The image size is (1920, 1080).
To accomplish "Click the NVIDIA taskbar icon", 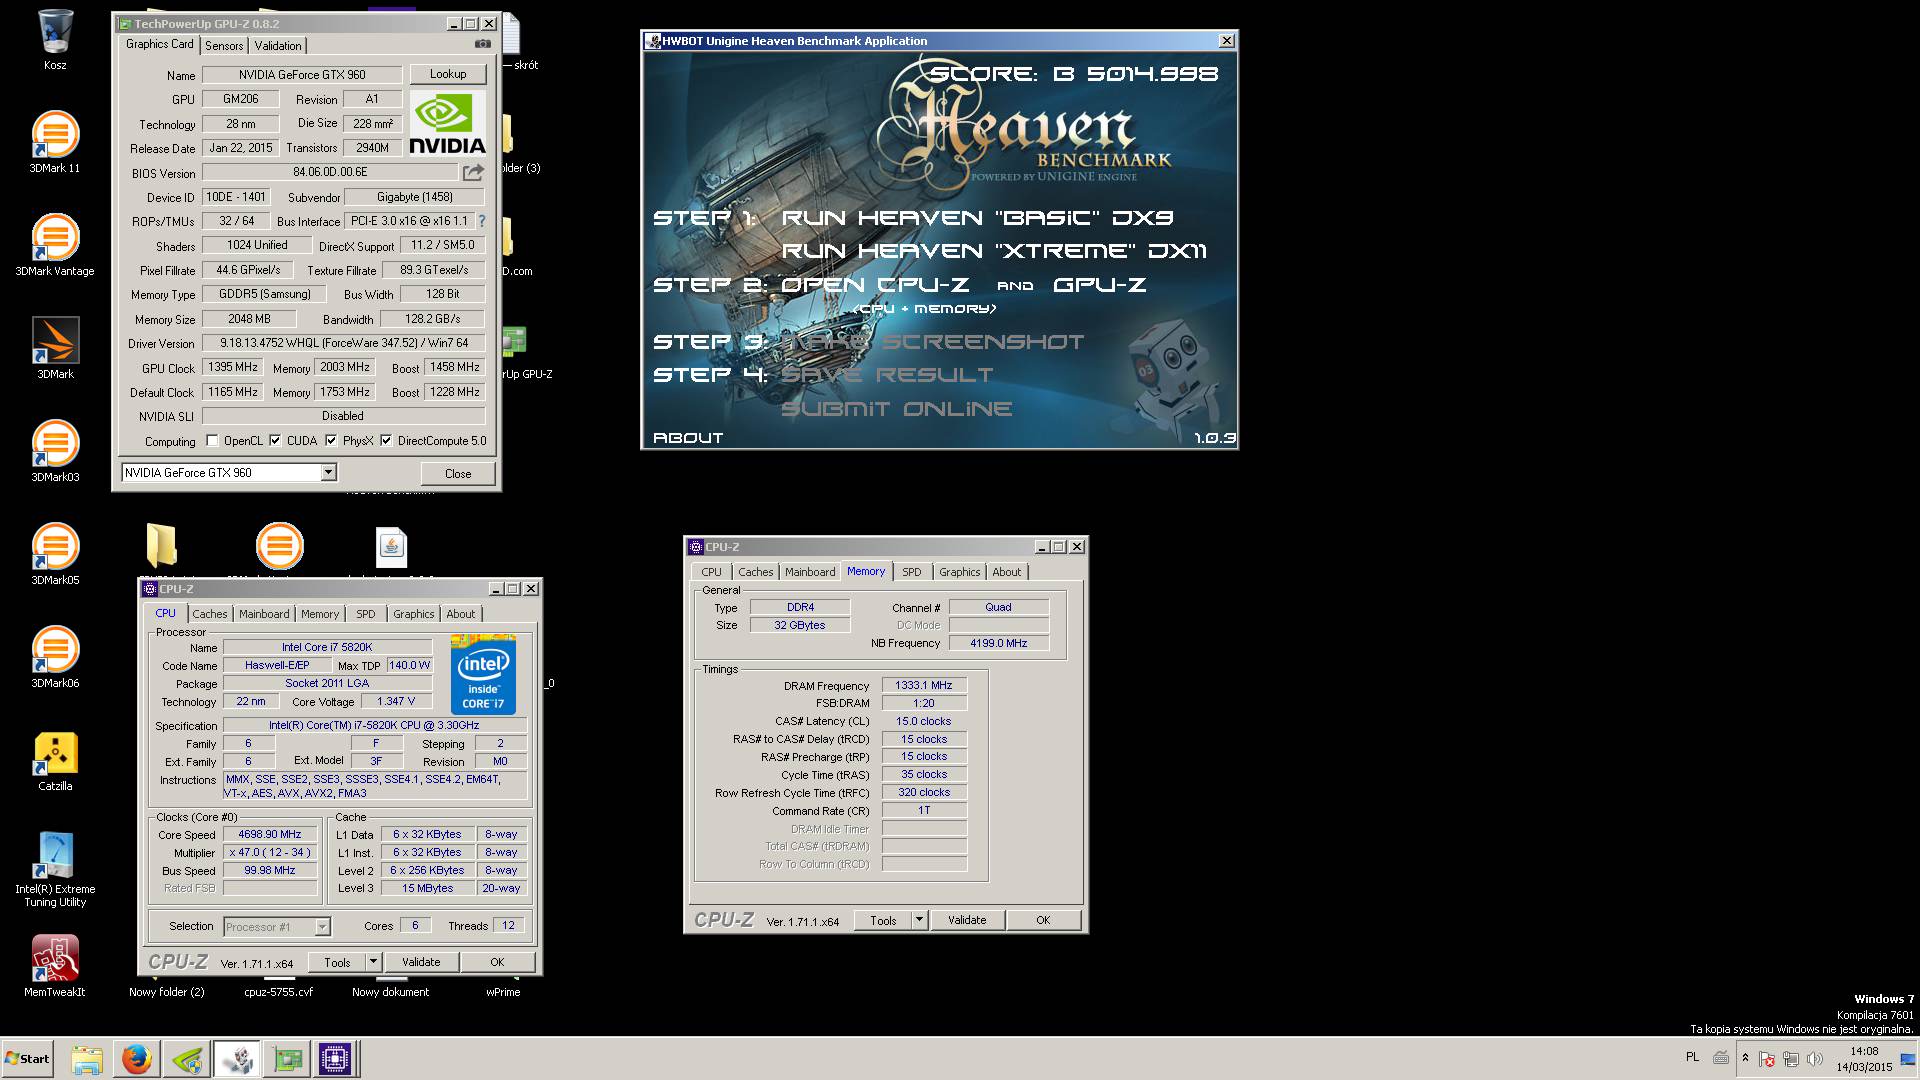I will pyautogui.click(x=187, y=1059).
